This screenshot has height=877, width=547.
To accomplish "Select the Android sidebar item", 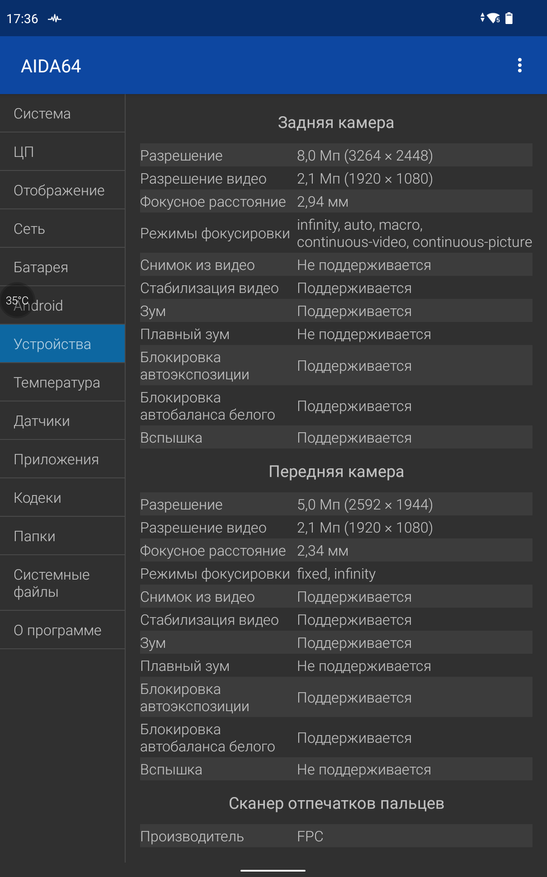I will pos(62,306).
